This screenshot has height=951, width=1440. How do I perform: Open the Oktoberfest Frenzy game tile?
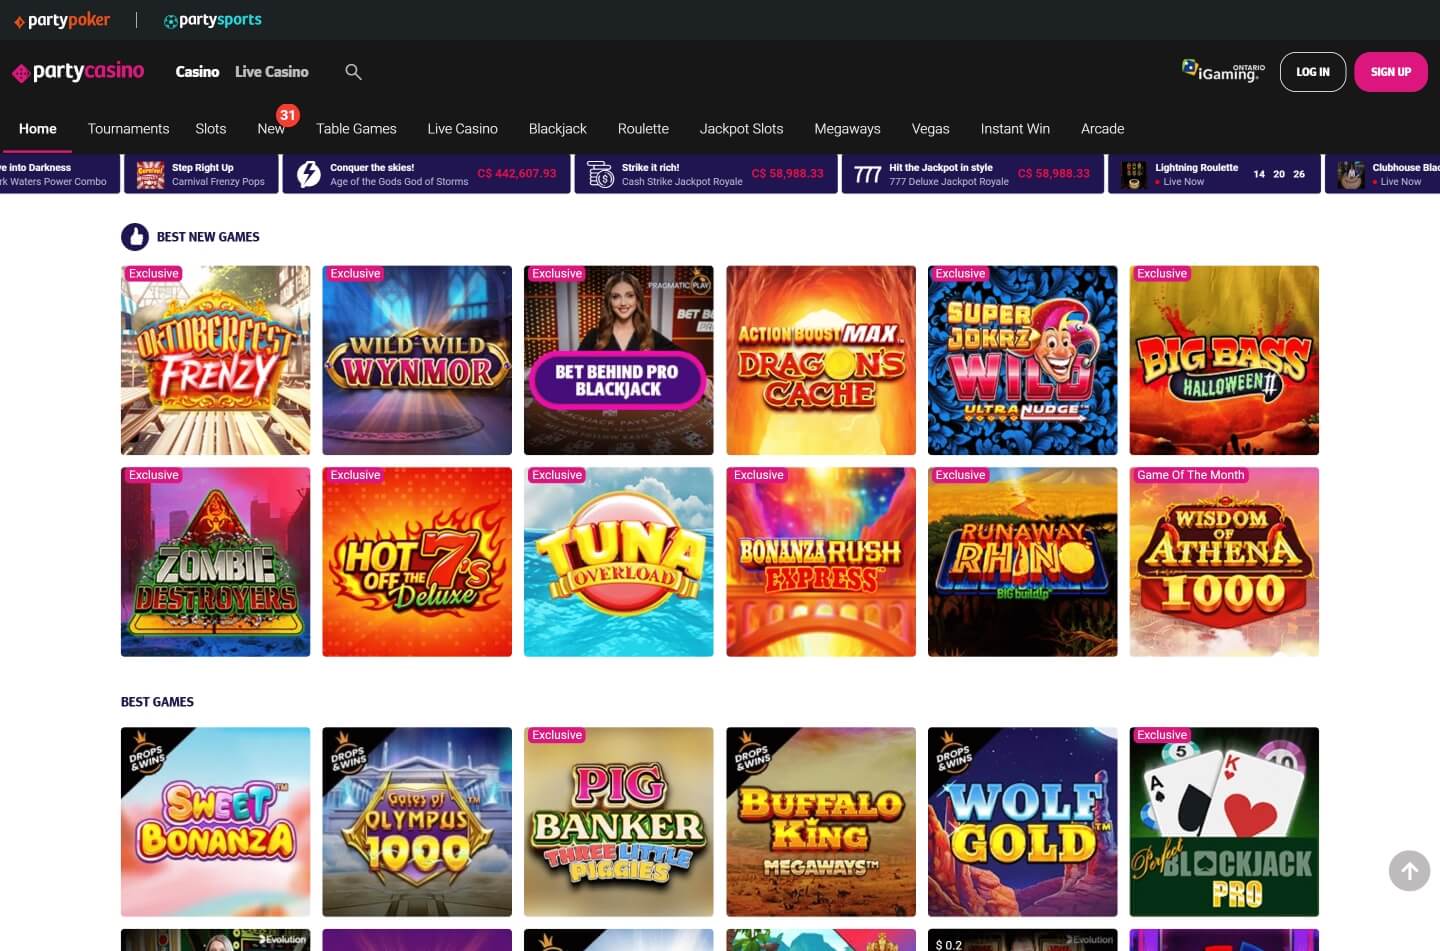215,360
